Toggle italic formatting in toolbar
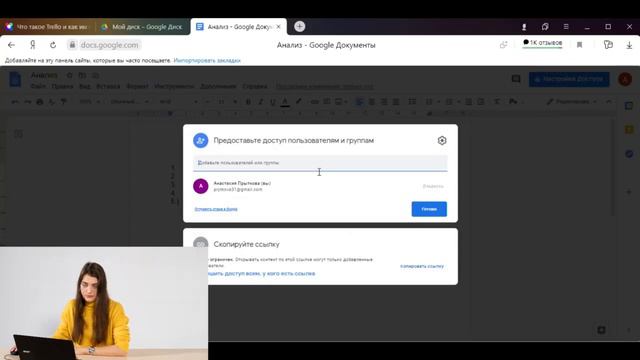This screenshot has width=640, height=360. [x=260, y=102]
